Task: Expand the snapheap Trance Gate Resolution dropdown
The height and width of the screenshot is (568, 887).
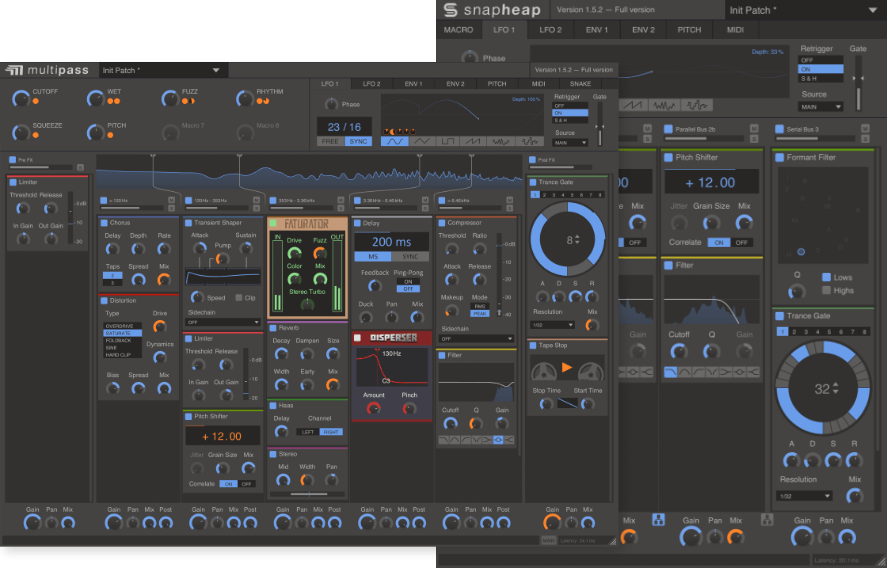Action: [806, 495]
